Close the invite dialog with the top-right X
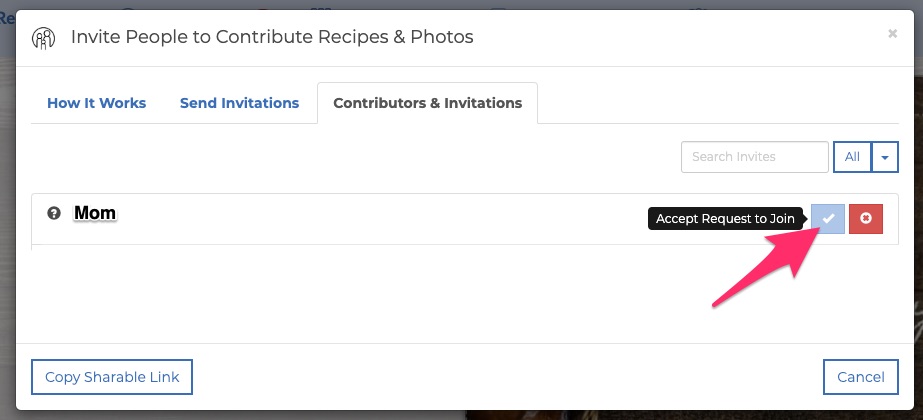This screenshot has width=923, height=420. point(892,34)
